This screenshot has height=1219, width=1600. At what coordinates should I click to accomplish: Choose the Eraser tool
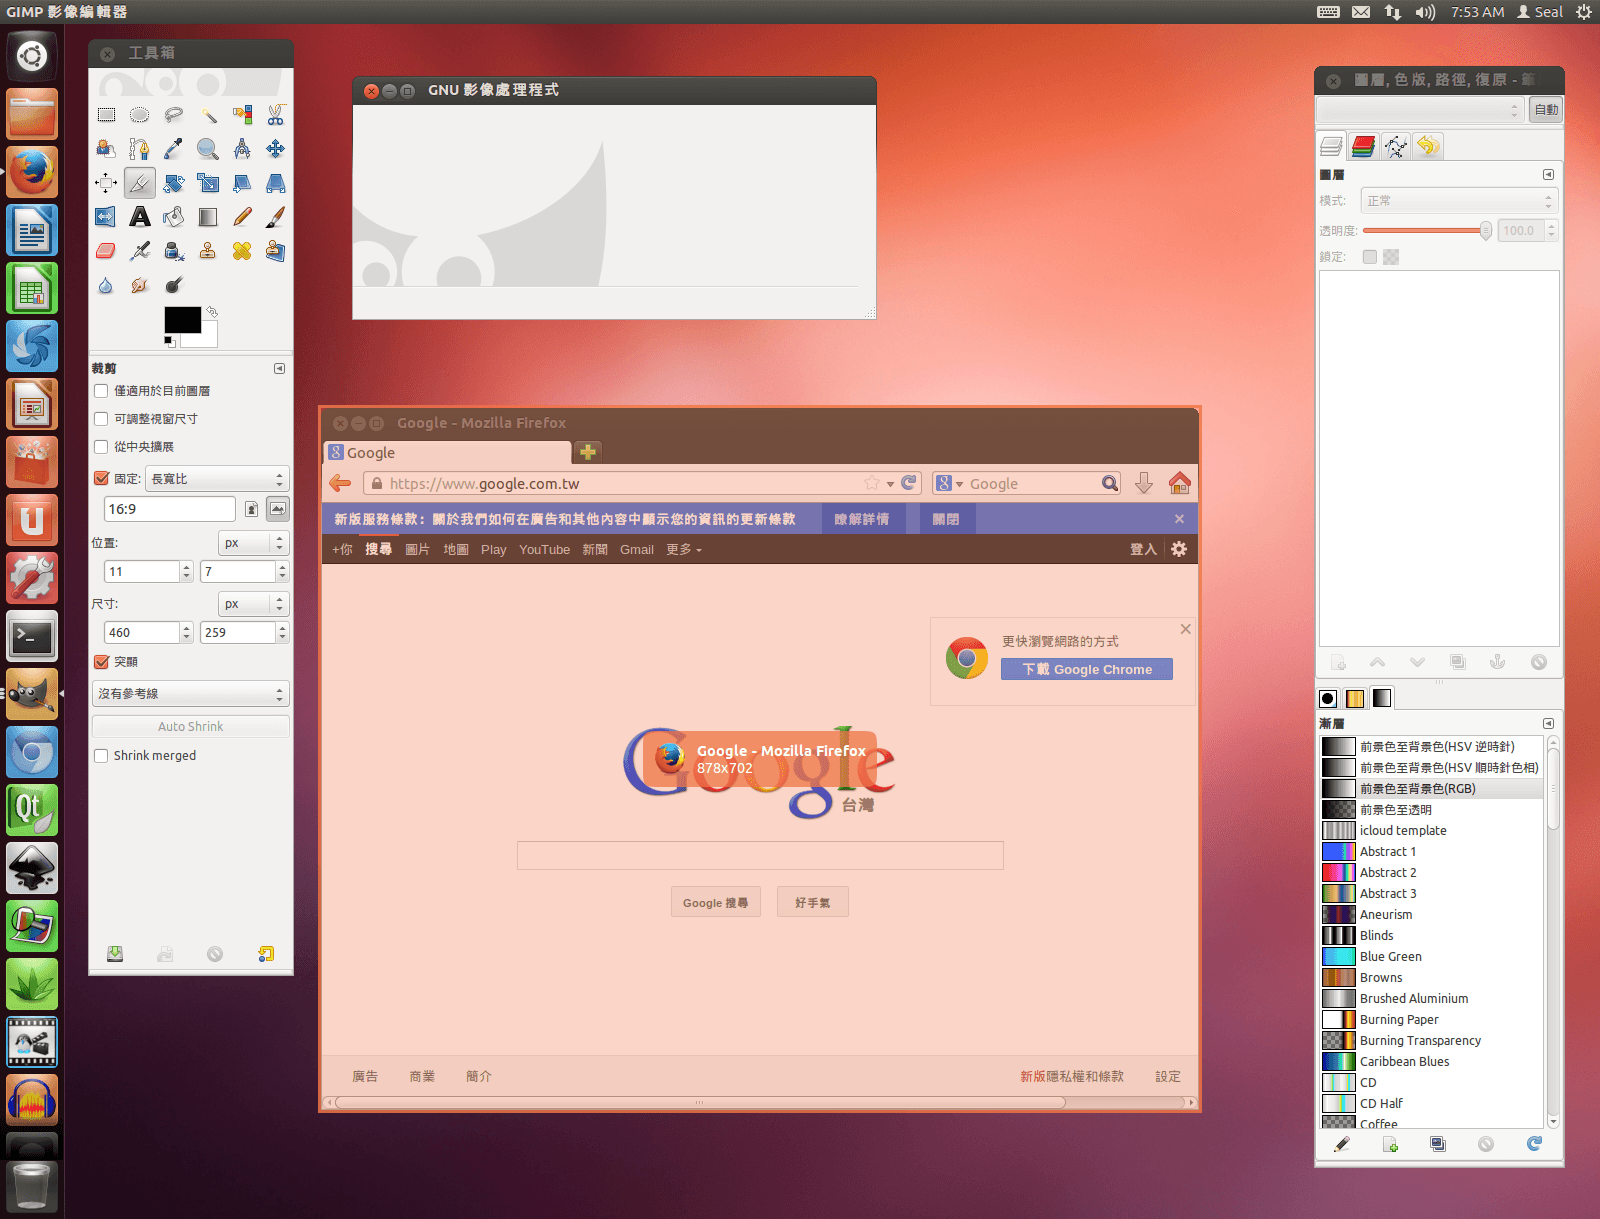106,251
